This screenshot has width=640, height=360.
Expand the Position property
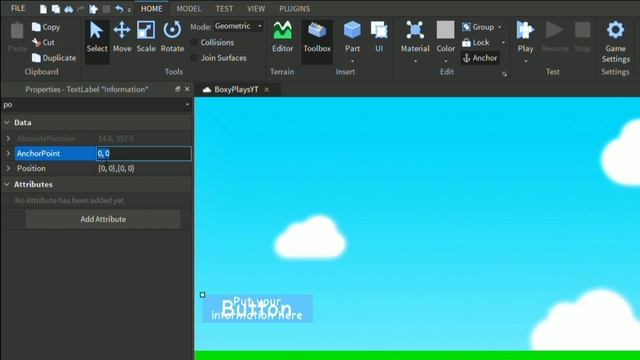click(x=8, y=168)
